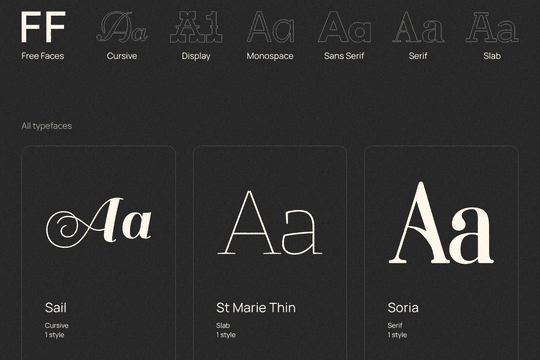540x360 pixels.
Task: Click the 1 style text under Soria
Action: point(397,335)
